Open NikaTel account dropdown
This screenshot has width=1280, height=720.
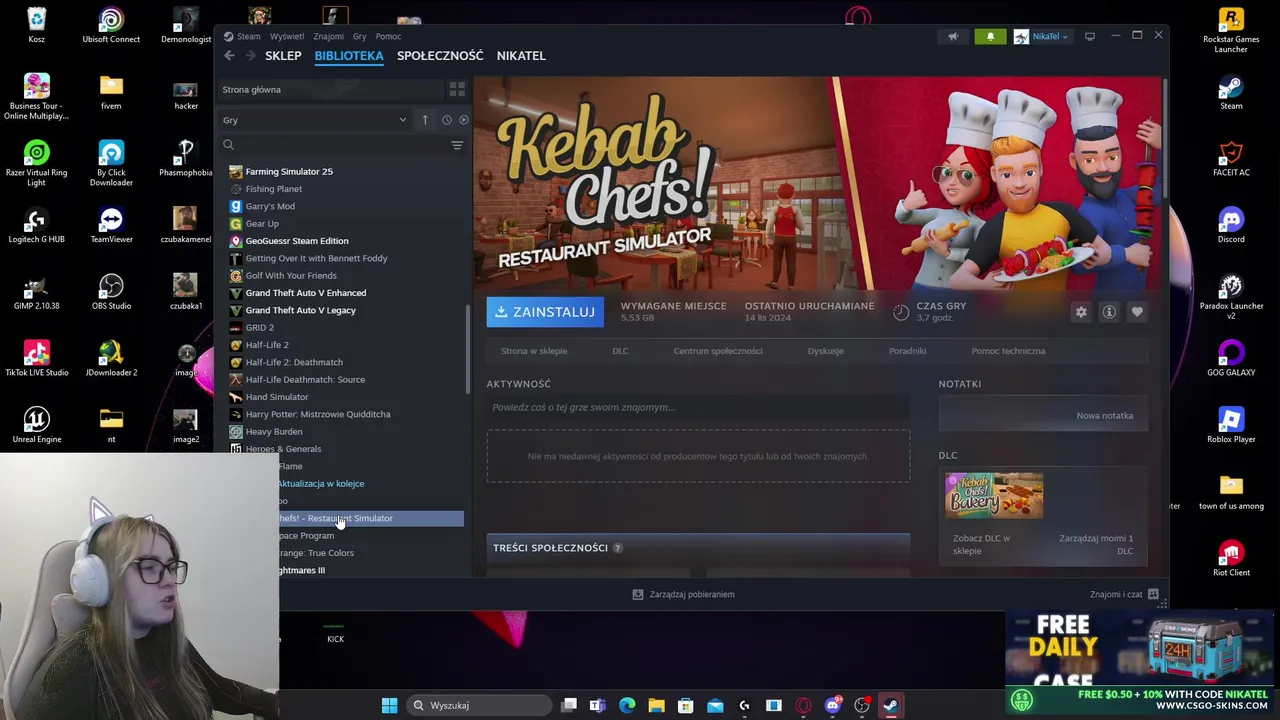1041,36
